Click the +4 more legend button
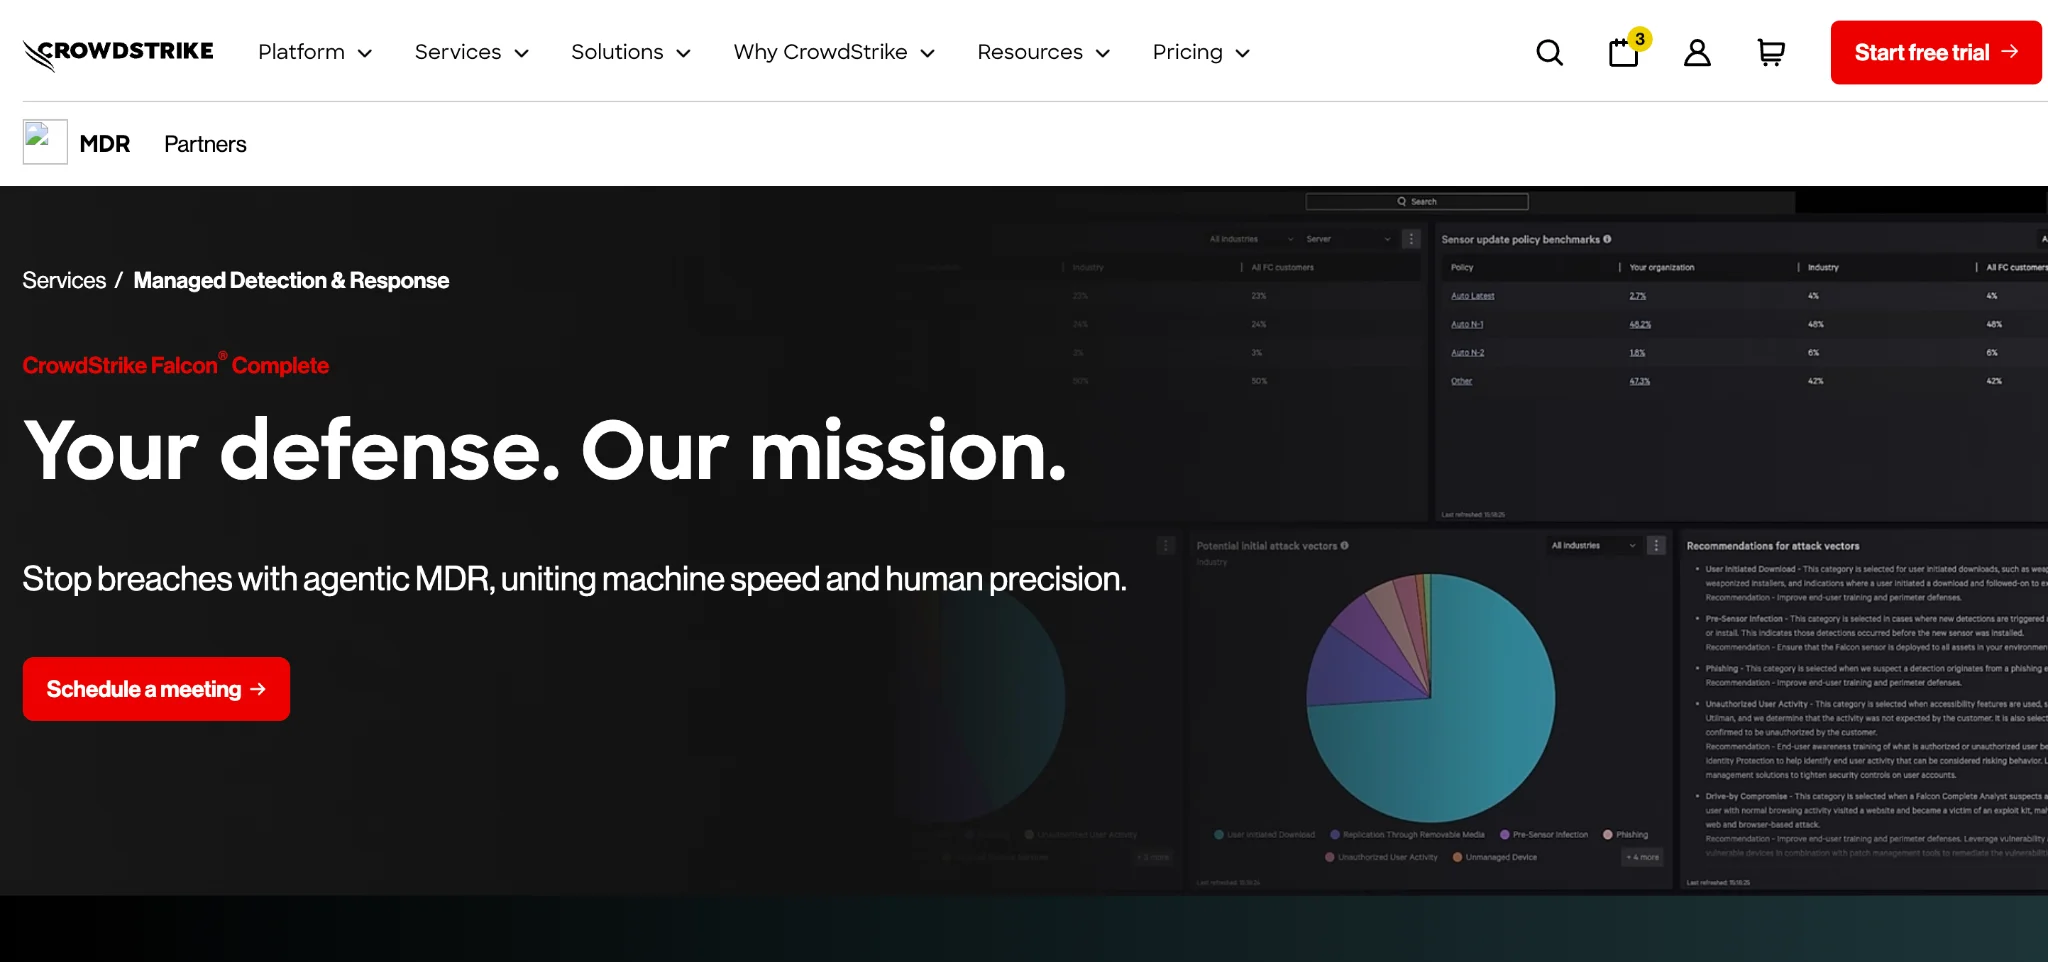Screen dimensions: 2048x962 1642,857
